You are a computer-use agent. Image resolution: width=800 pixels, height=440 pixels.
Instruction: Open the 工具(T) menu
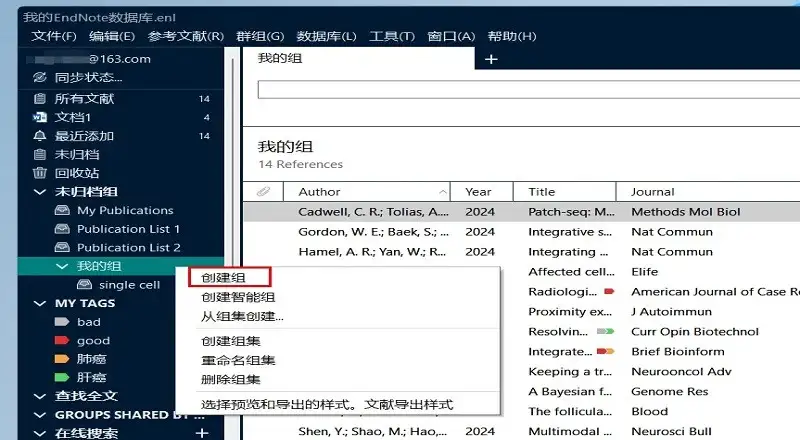coord(392,36)
